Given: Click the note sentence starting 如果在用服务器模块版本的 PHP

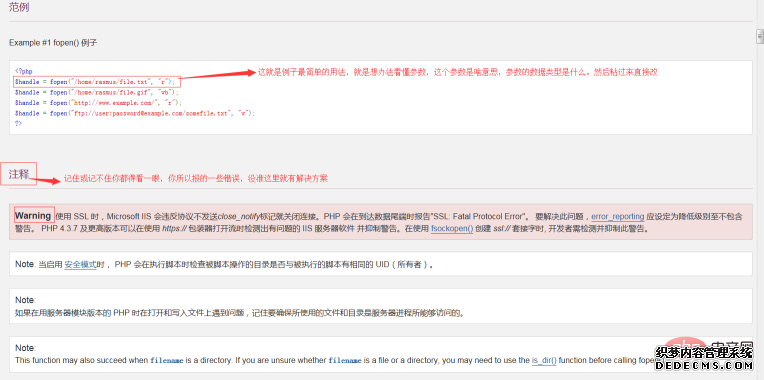Looking at the screenshot, I should point(239,313).
